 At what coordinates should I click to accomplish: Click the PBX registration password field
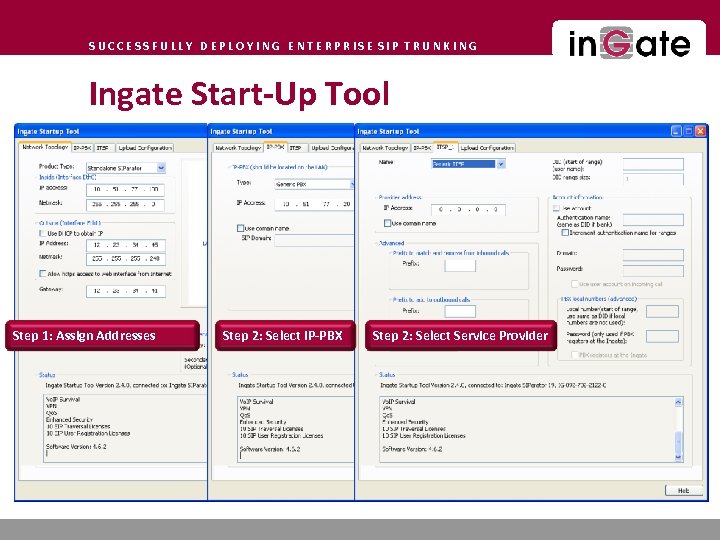point(662,337)
